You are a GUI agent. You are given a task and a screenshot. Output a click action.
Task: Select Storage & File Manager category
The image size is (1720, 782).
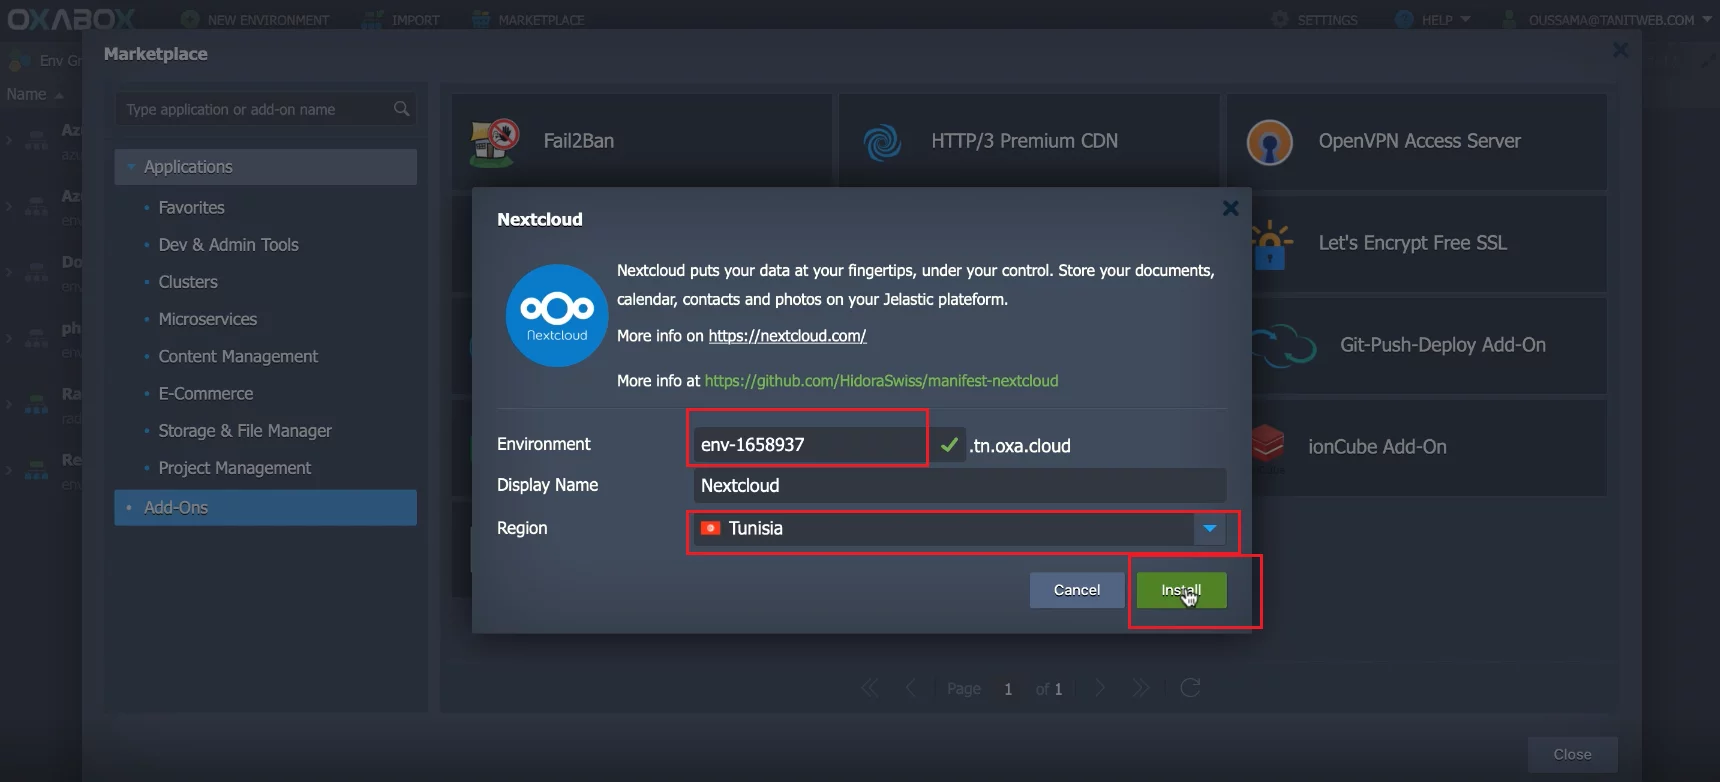(x=245, y=431)
